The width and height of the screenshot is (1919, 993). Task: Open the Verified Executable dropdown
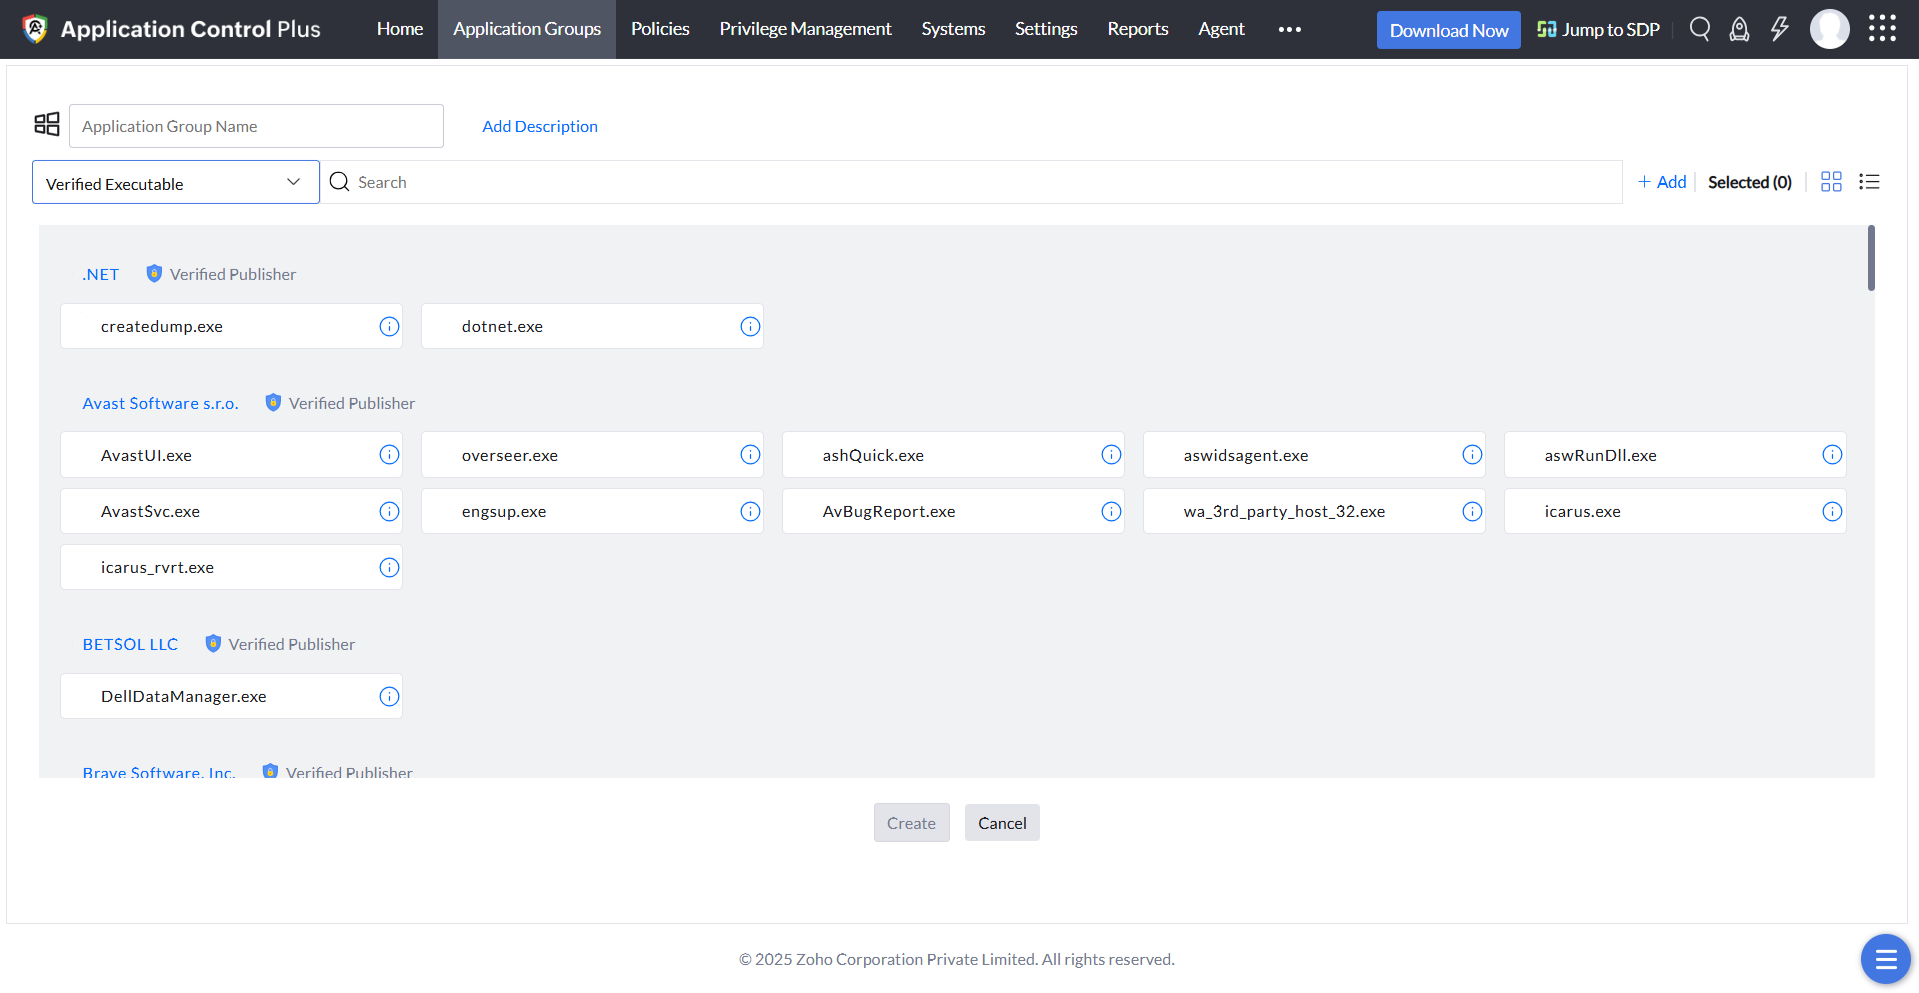[176, 182]
